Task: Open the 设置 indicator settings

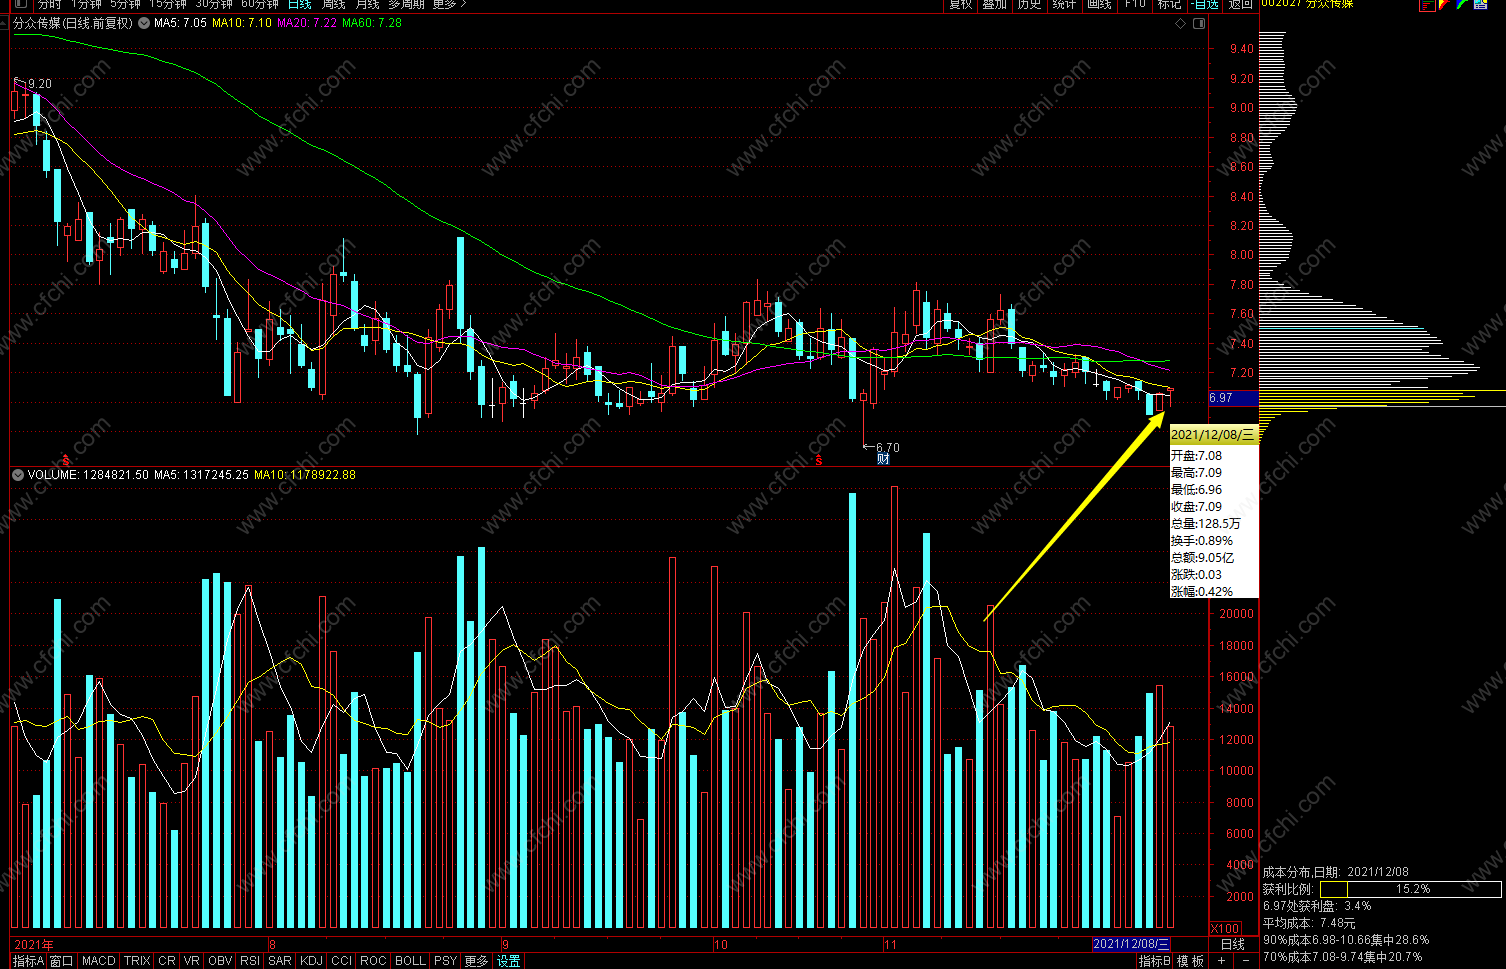Action: point(509,961)
